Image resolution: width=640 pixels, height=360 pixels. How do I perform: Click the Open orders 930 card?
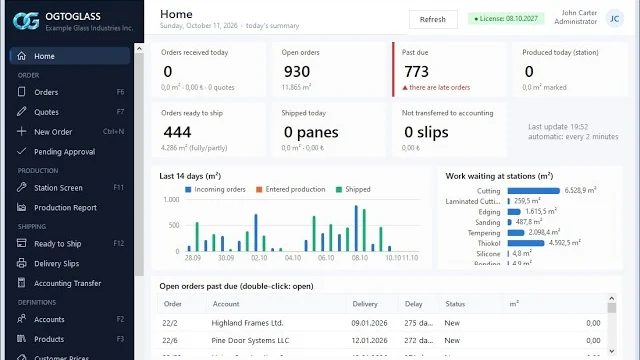click(x=329, y=69)
